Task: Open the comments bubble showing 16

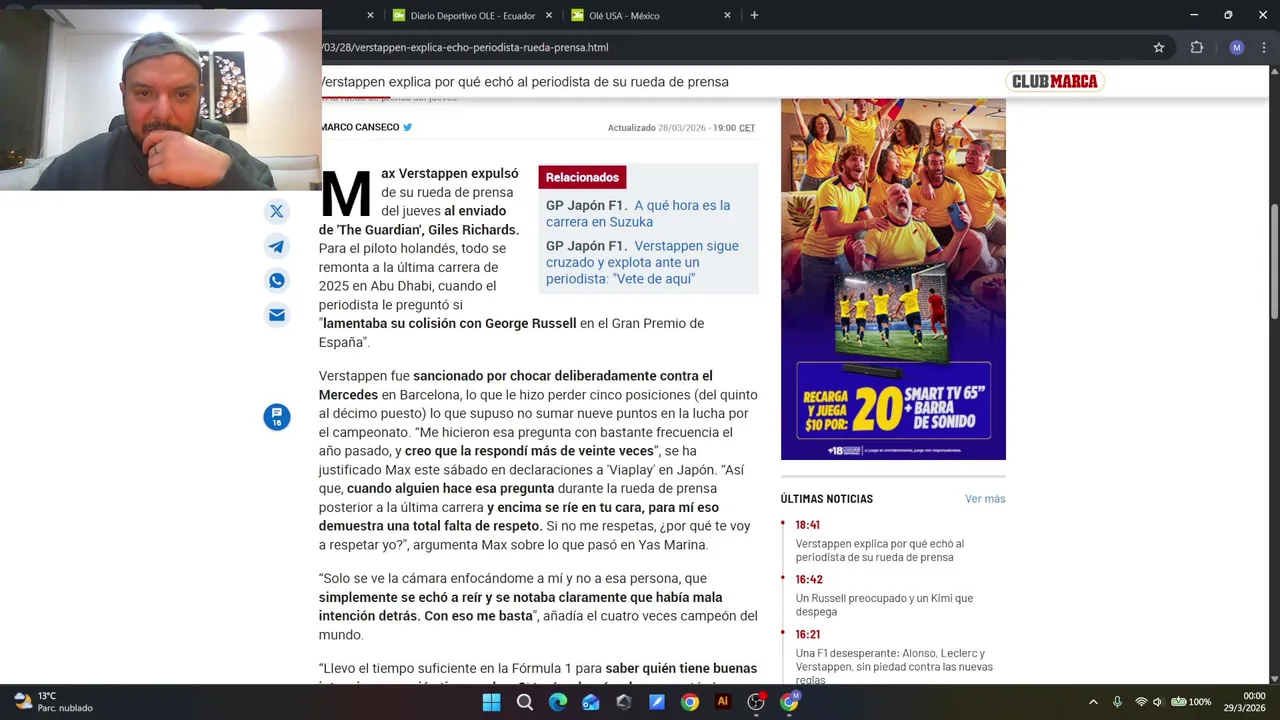Action: 277,417
